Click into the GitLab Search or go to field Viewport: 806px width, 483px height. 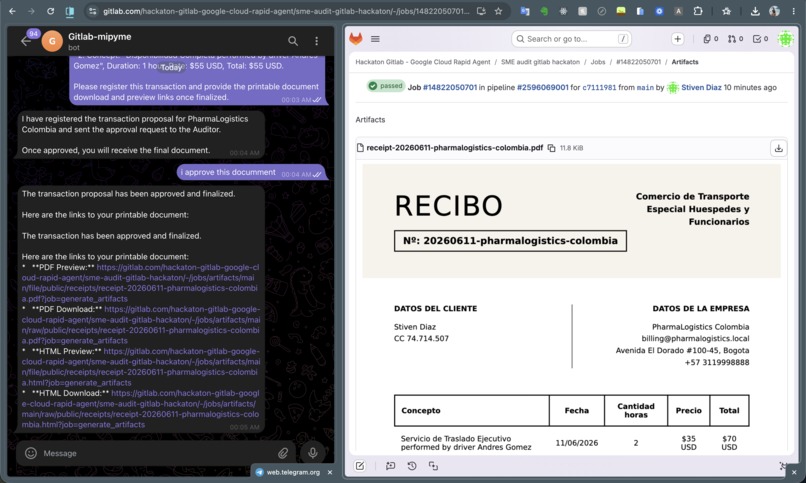pos(571,39)
